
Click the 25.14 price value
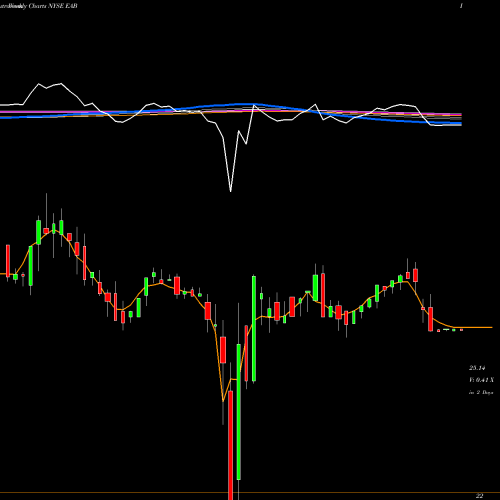(x=477, y=368)
